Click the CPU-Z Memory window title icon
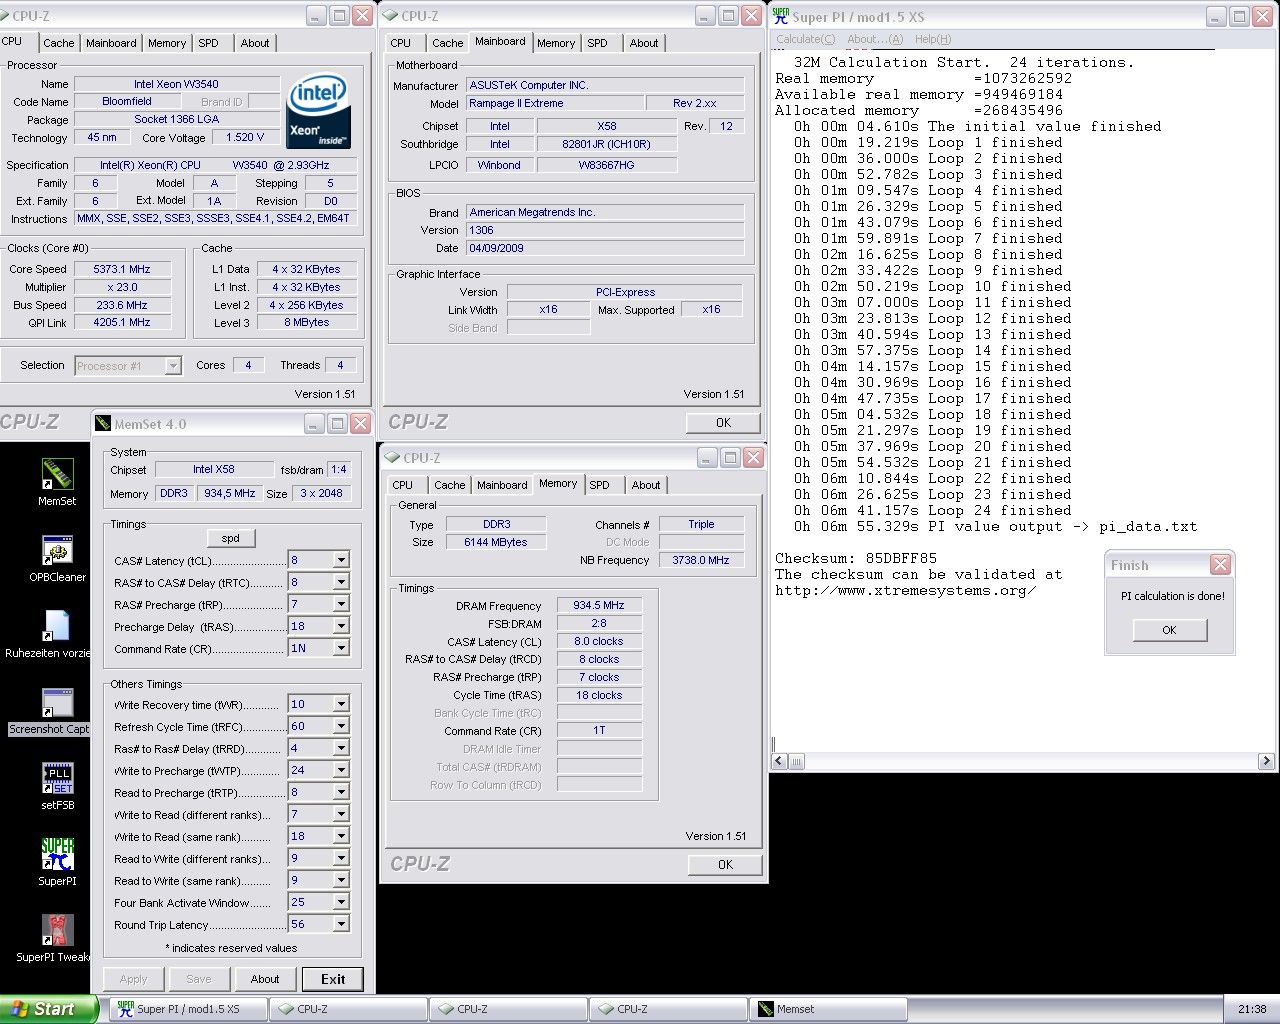The image size is (1280, 1024). (393, 458)
